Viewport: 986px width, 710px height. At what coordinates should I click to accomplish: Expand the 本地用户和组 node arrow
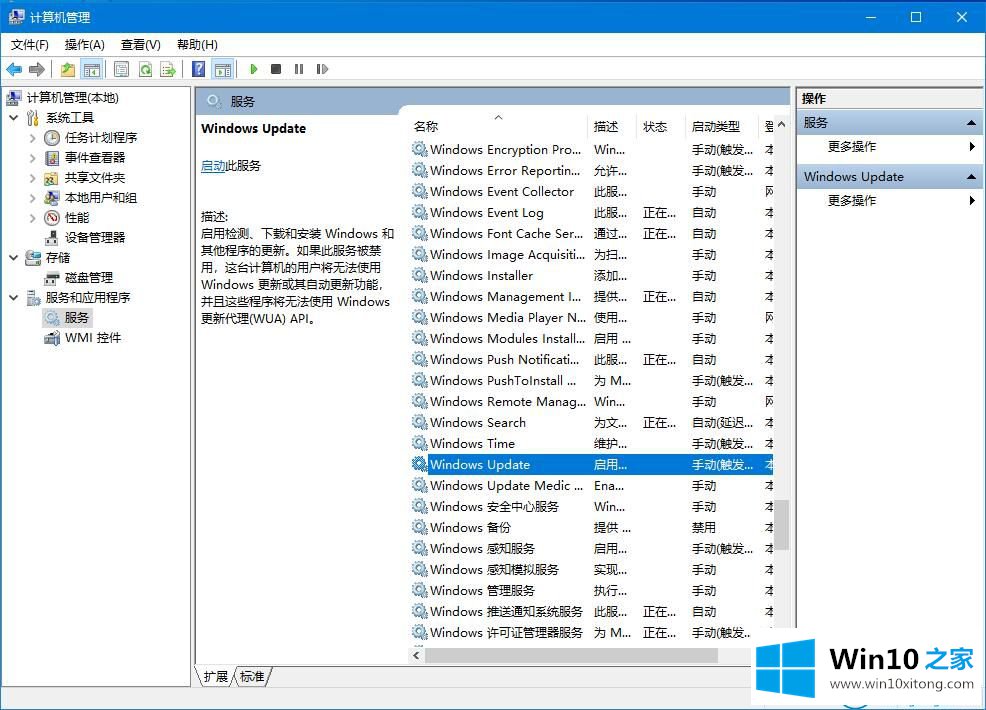coord(33,198)
